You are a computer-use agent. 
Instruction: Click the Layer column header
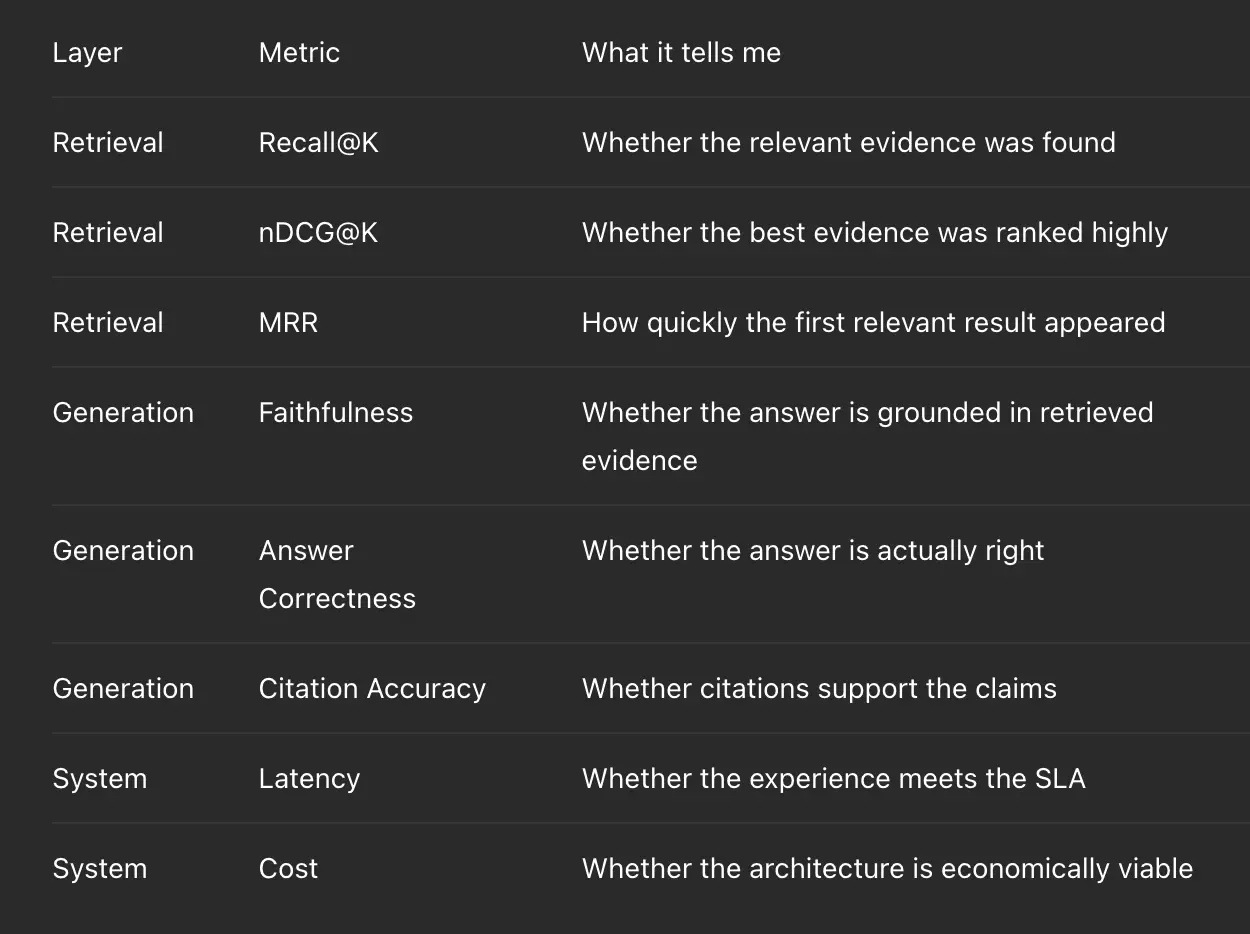87,53
